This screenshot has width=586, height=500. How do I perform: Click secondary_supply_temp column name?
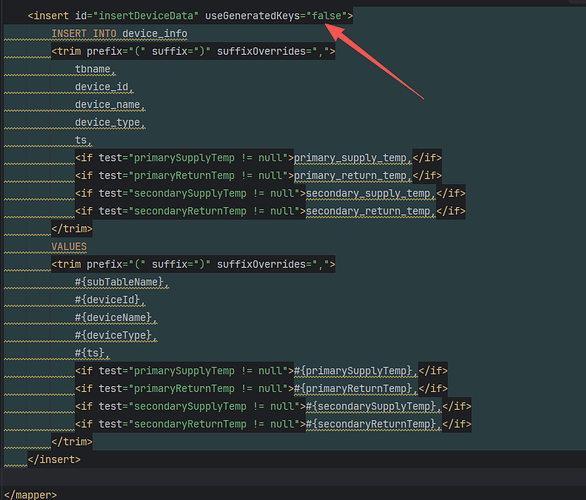pyautogui.click(x=368, y=193)
